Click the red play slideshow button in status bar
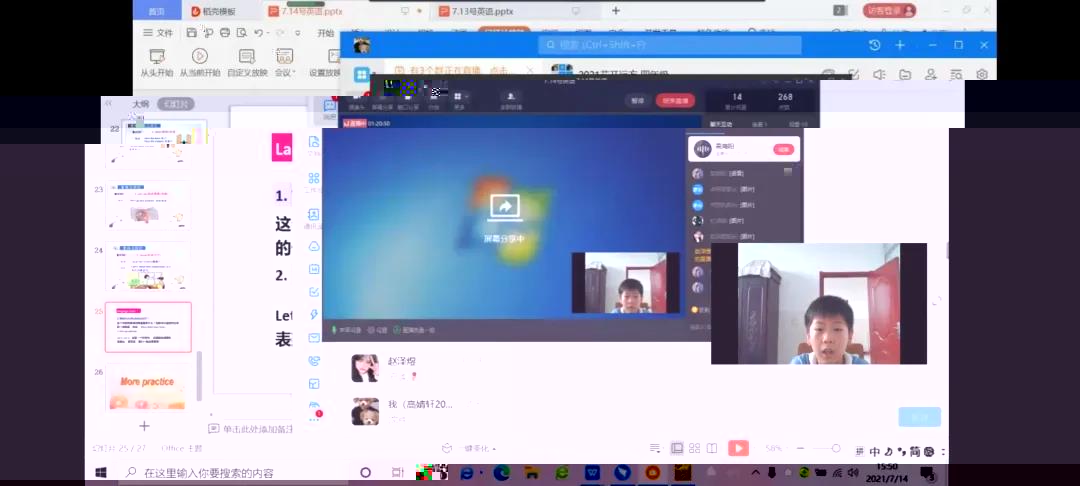The height and width of the screenshot is (486, 1080). [x=738, y=448]
